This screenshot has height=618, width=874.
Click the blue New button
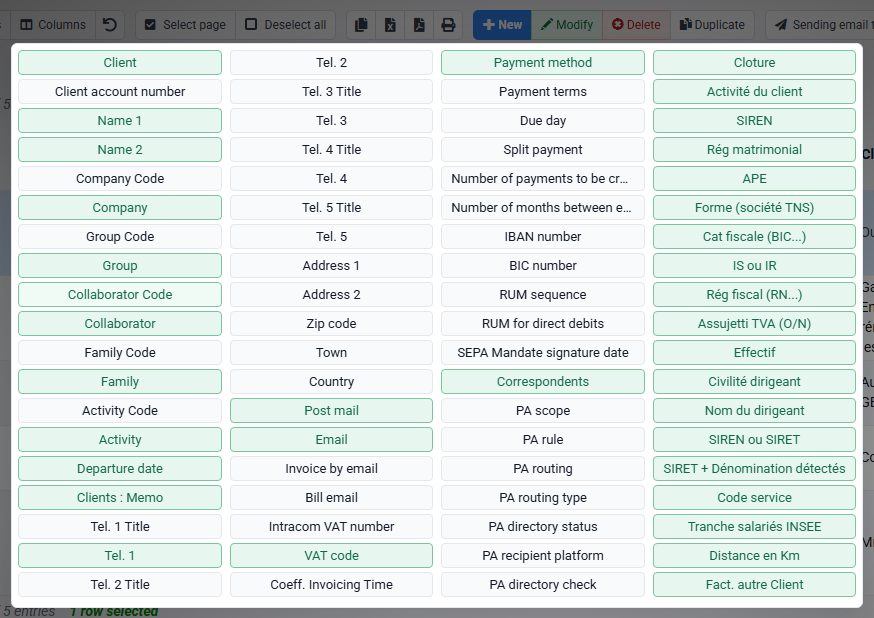click(502, 25)
